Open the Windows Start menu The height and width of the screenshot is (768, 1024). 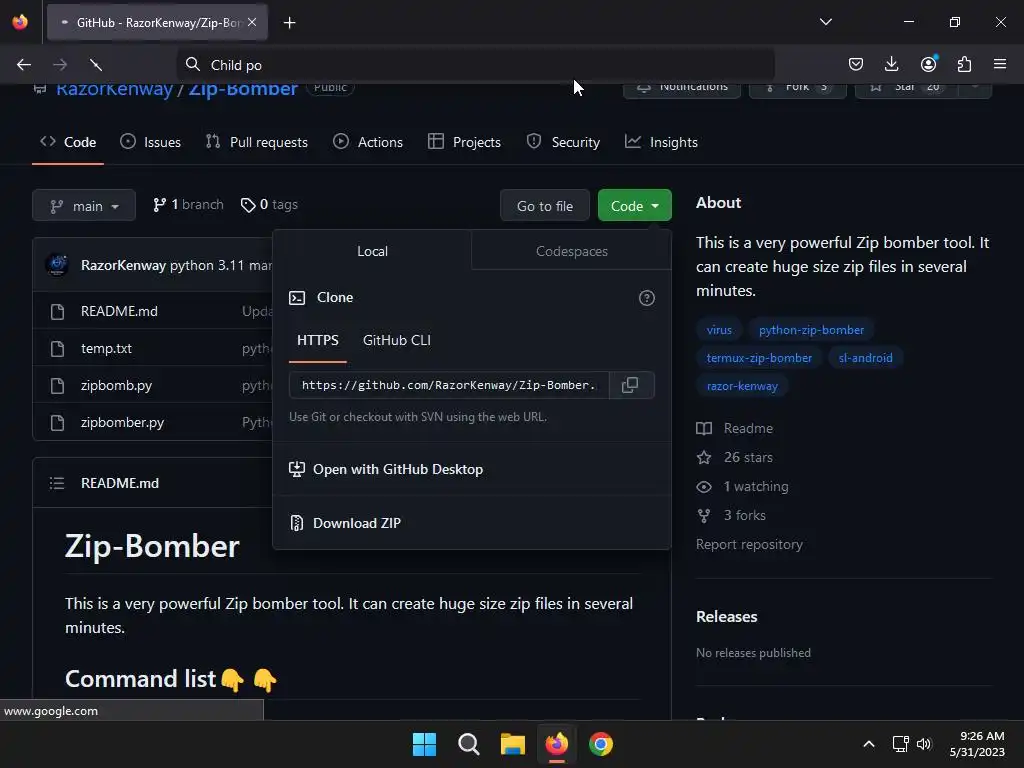tap(424, 744)
